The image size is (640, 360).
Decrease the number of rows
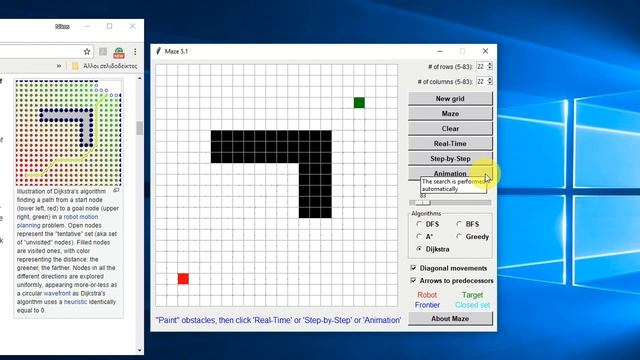click(490, 68)
